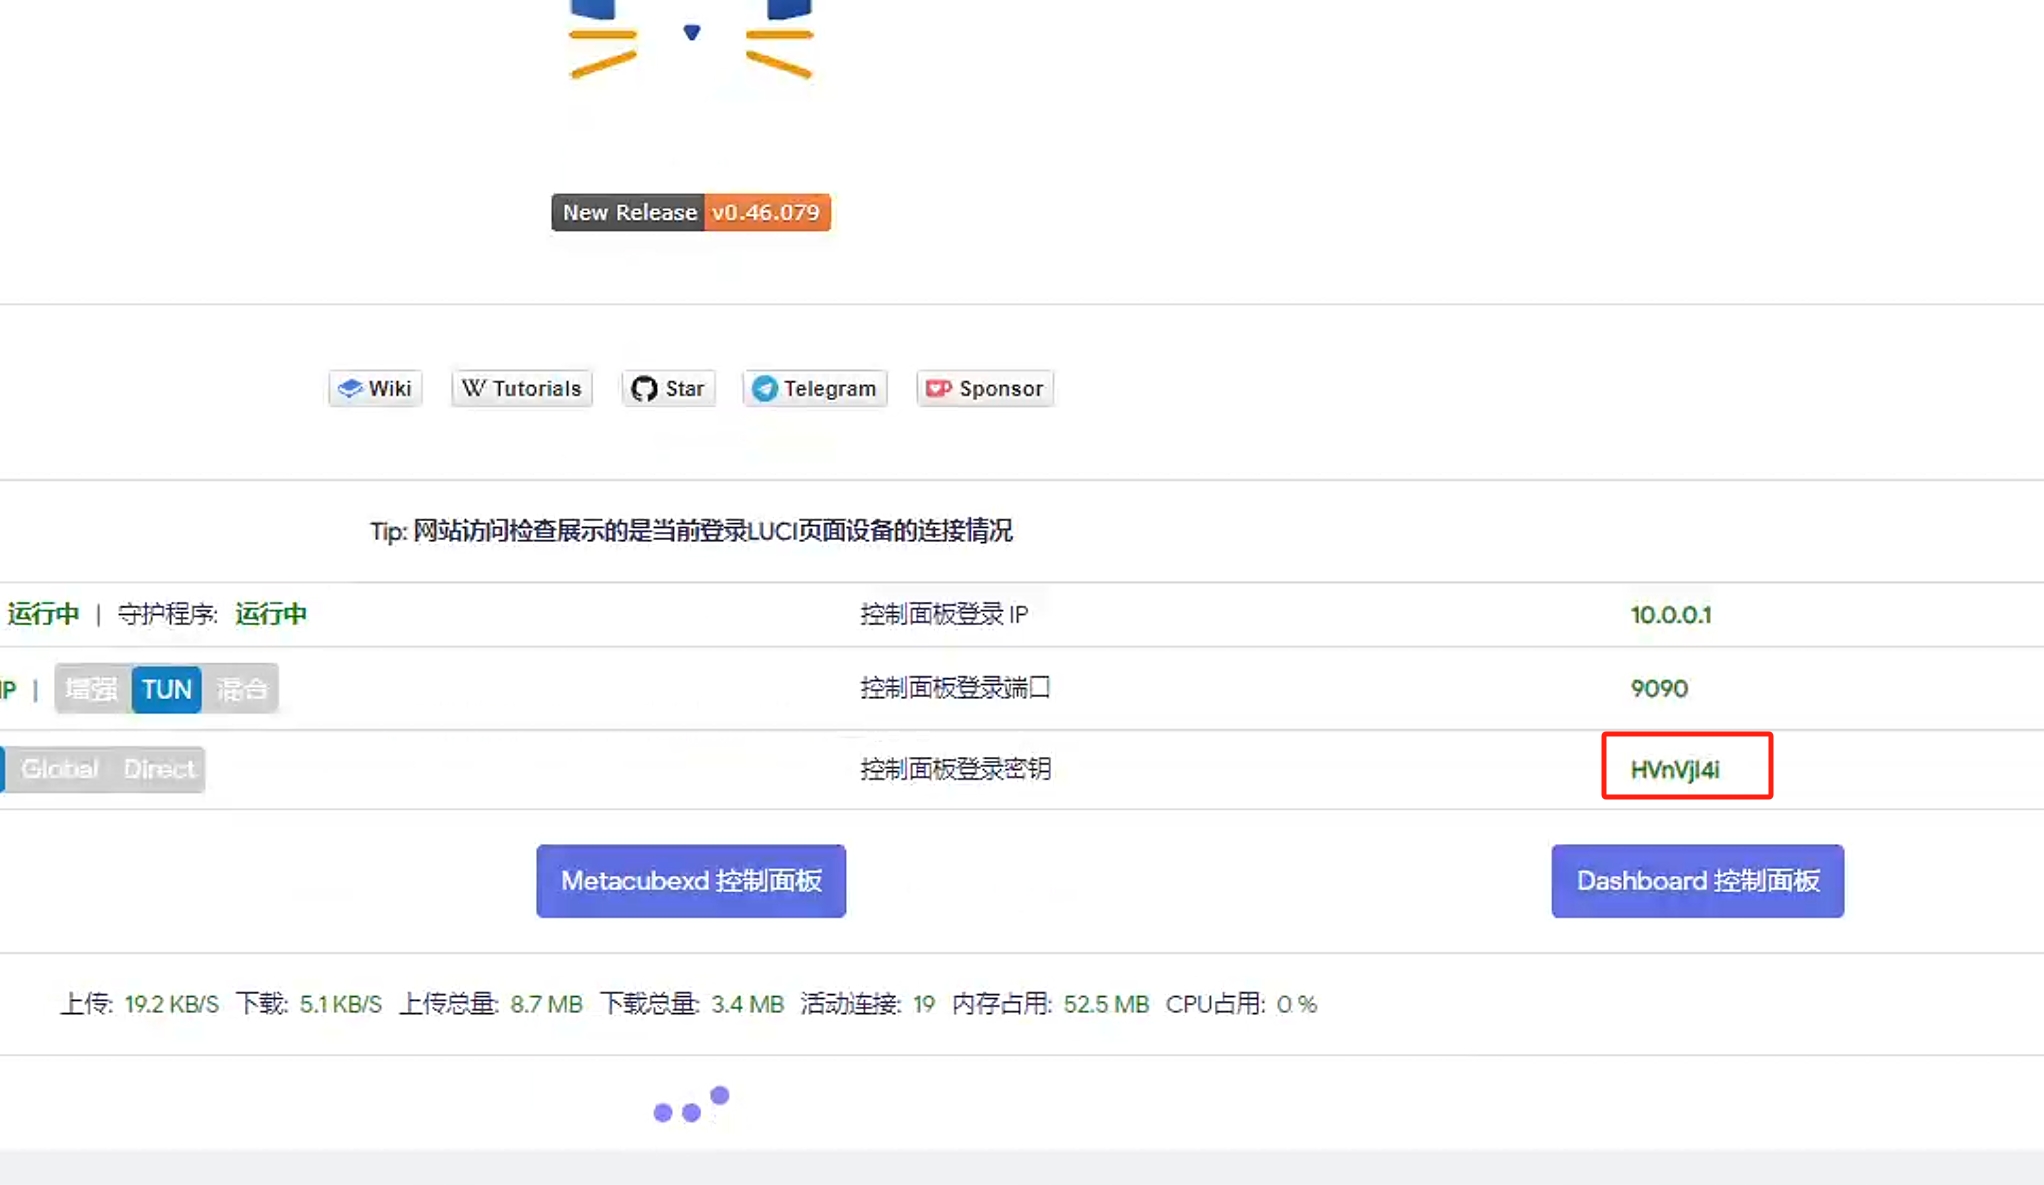
Task: Click the GitHub Star icon
Action: coord(644,388)
